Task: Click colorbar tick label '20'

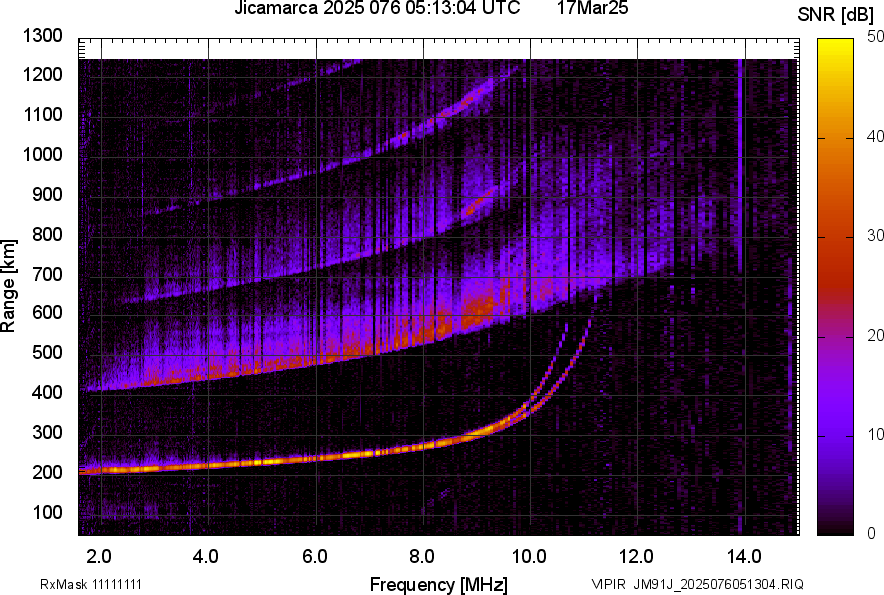Action: coord(874,336)
